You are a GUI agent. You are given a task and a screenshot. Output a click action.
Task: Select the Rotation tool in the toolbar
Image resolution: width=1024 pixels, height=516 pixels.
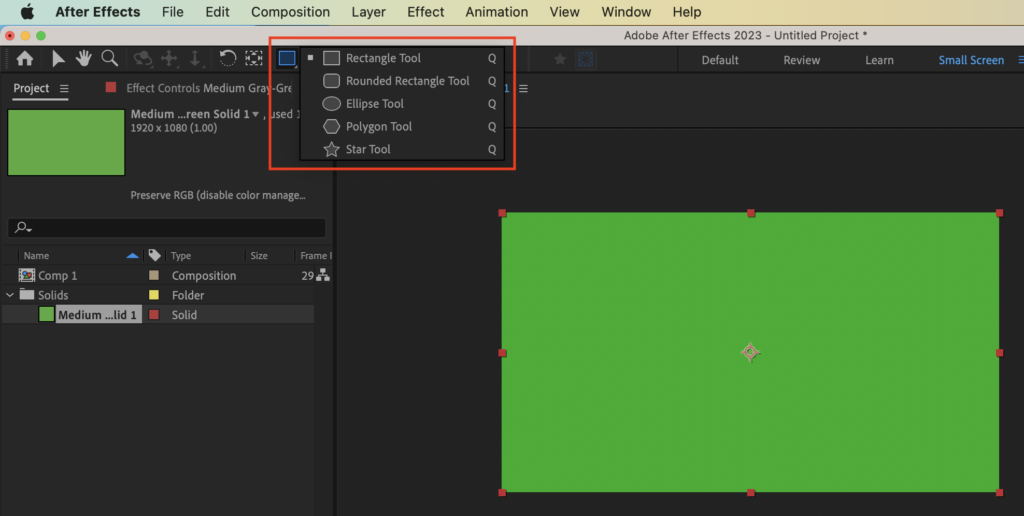coord(228,59)
